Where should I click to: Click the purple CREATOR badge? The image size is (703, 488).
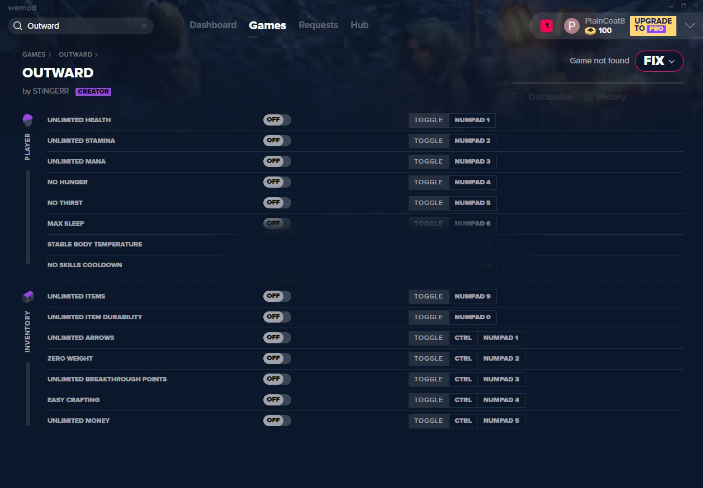(x=93, y=92)
